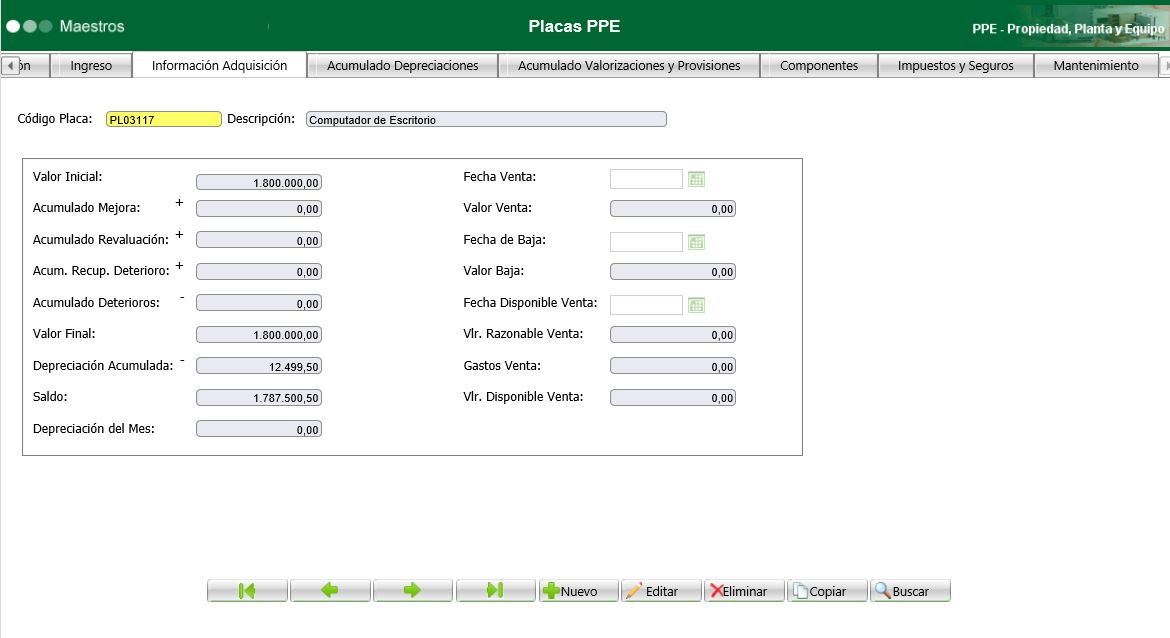
Task: Open calendar for Fecha Disponible Venta
Action: [696, 304]
